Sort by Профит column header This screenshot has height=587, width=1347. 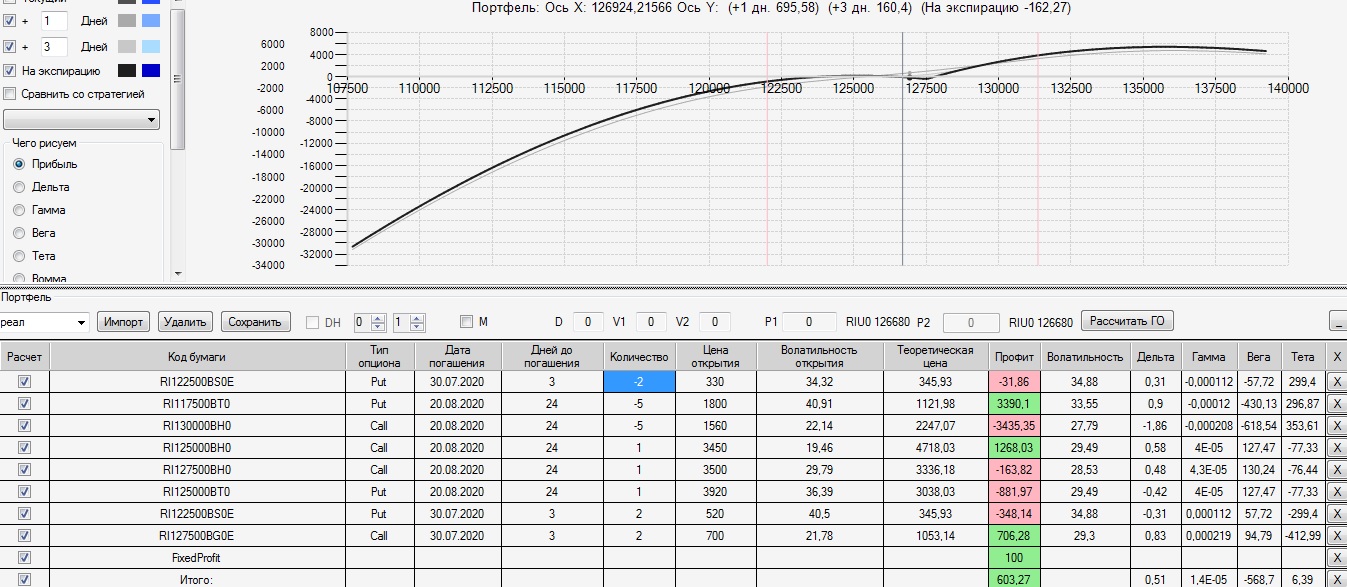tap(1015, 356)
